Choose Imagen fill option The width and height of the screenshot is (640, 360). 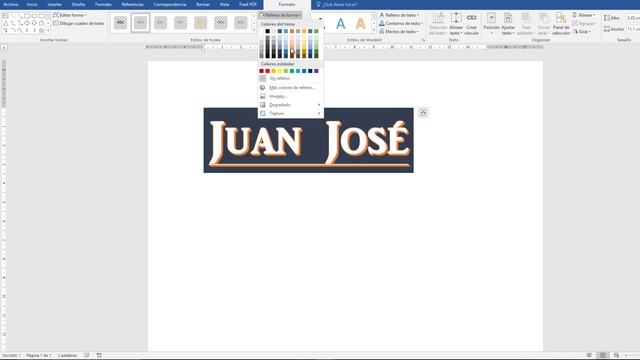coord(290,96)
